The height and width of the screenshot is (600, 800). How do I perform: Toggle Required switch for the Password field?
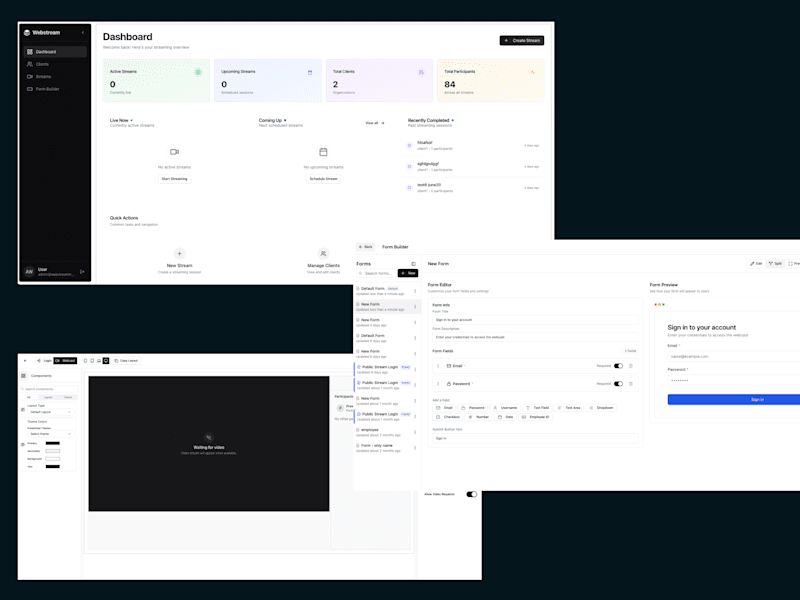click(x=618, y=384)
